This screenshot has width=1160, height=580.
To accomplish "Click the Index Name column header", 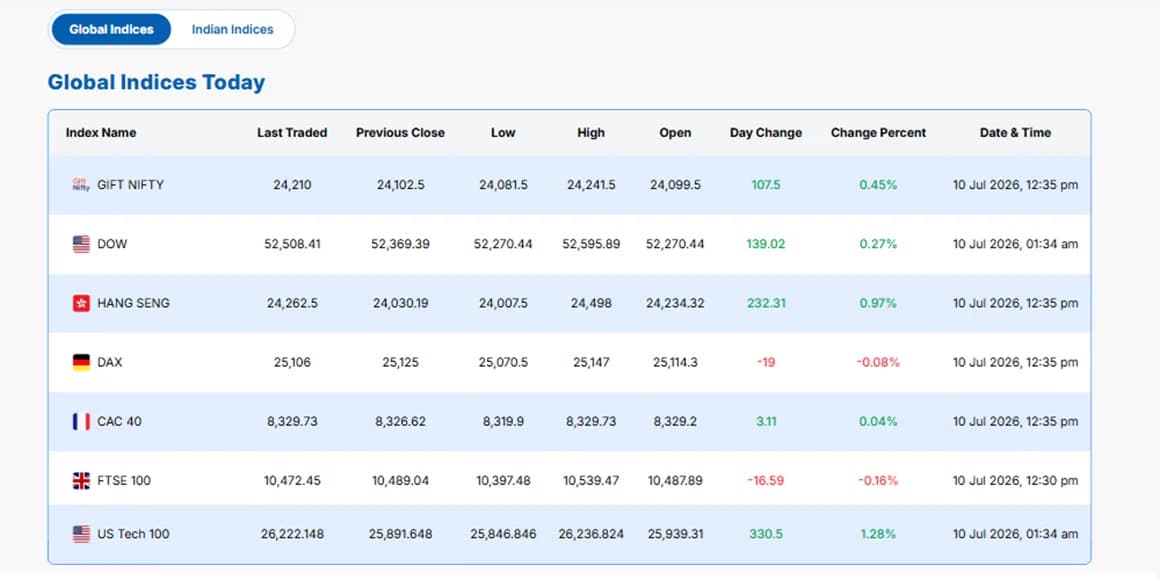I will click(x=101, y=133).
